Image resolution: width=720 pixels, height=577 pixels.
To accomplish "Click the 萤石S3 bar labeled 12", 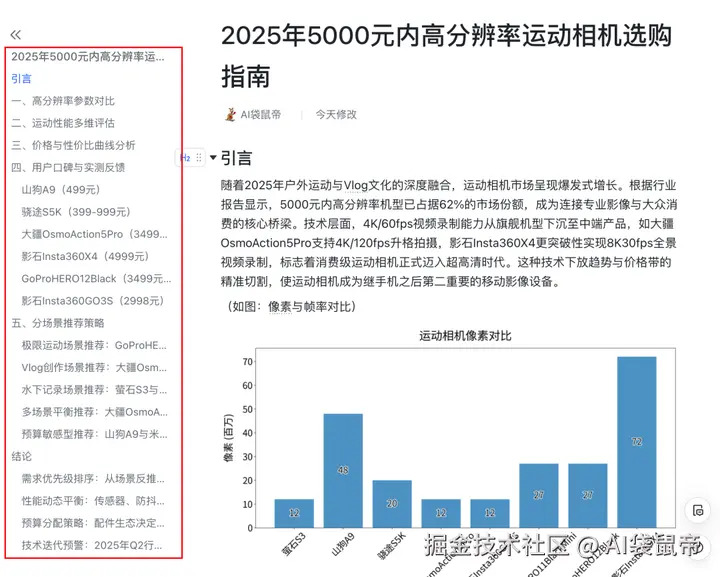I will tap(294, 514).
